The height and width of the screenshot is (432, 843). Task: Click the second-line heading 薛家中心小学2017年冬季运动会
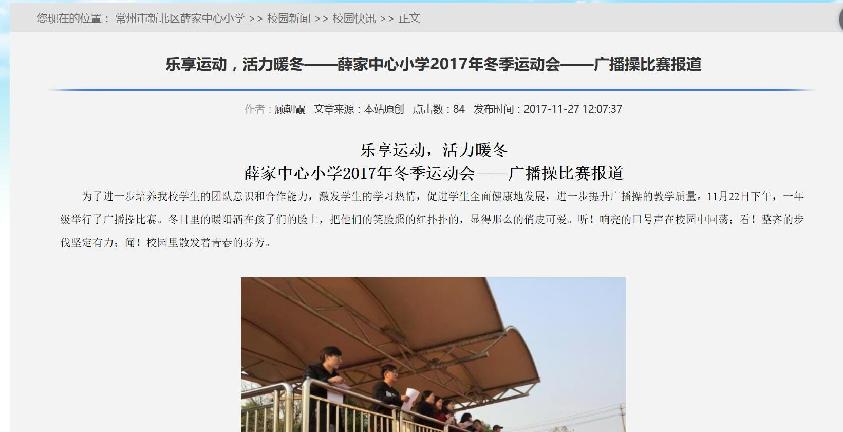click(360, 173)
